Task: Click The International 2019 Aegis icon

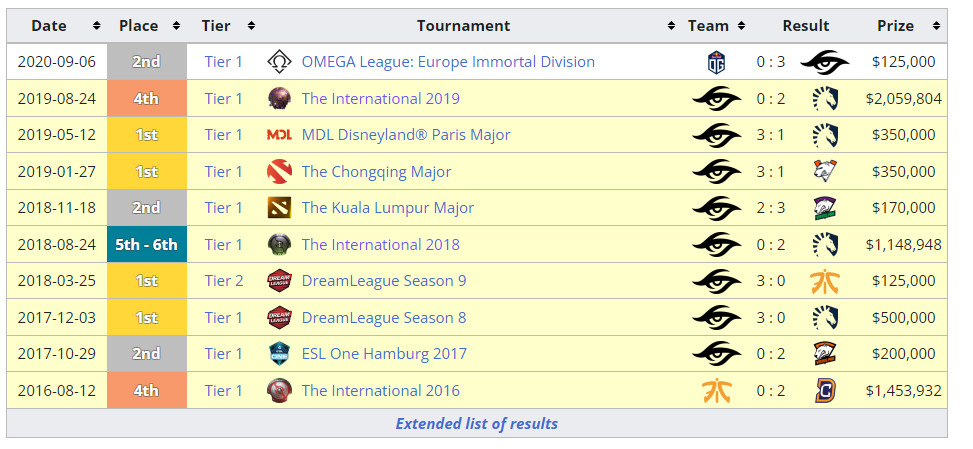Action: 279,99
